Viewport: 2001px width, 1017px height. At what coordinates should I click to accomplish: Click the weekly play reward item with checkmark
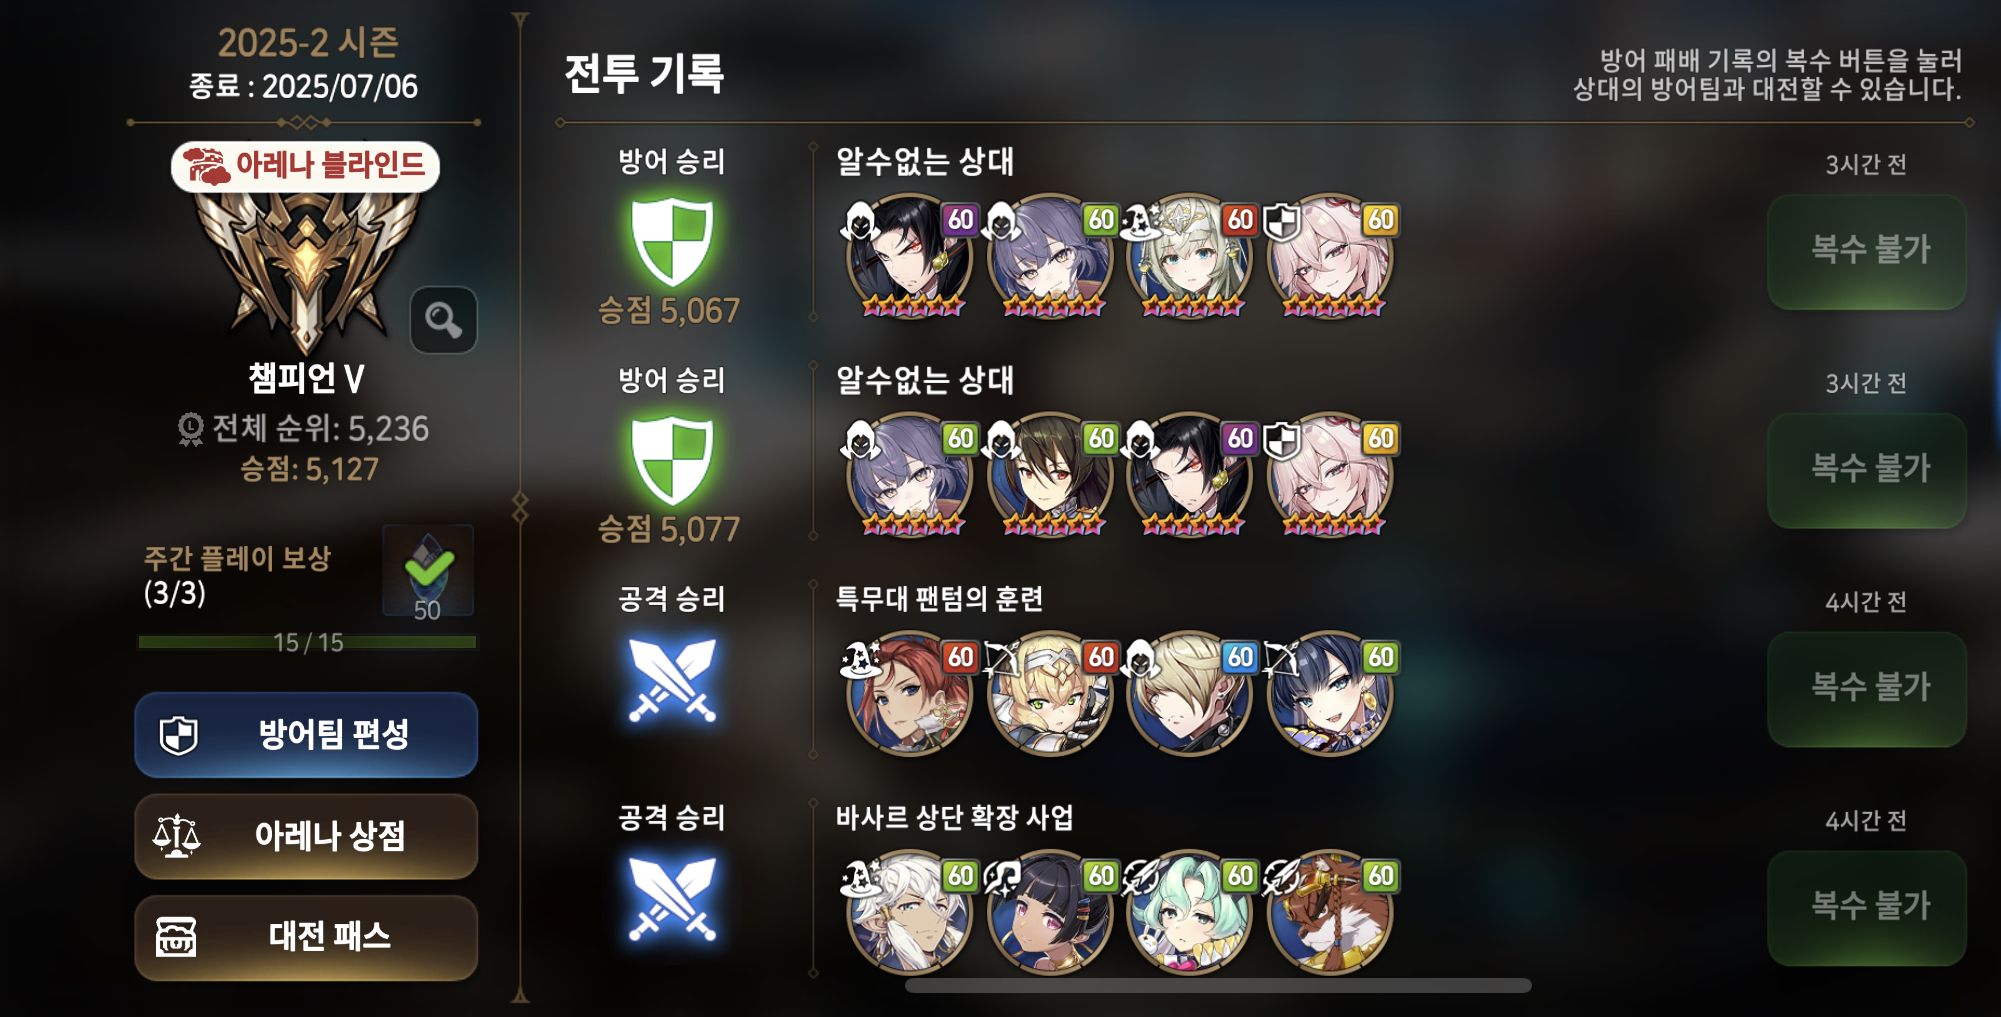click(428, 570)
